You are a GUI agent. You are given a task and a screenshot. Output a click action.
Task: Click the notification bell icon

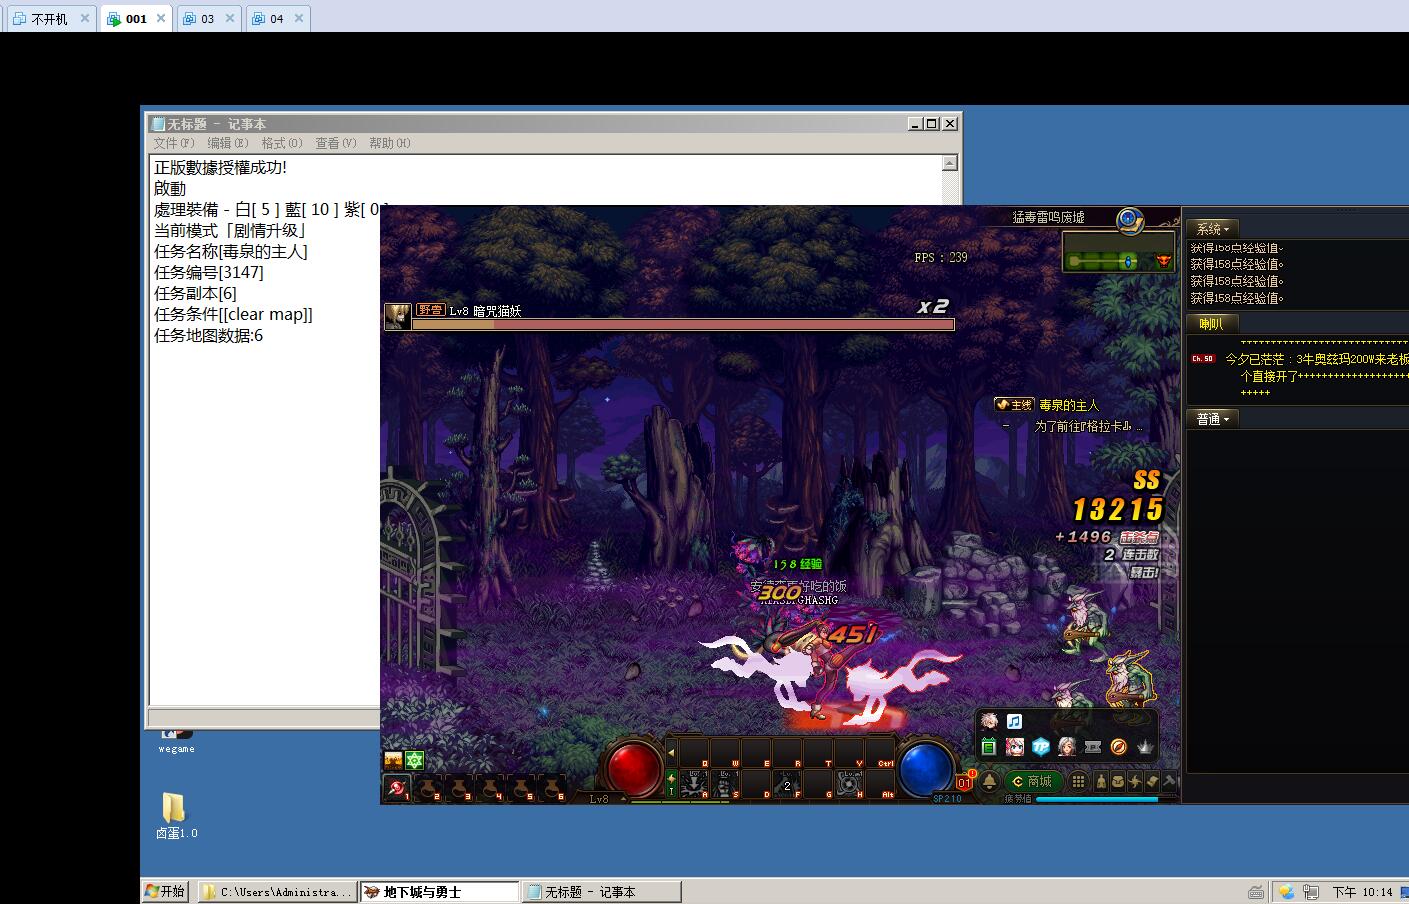pos(990,782)
